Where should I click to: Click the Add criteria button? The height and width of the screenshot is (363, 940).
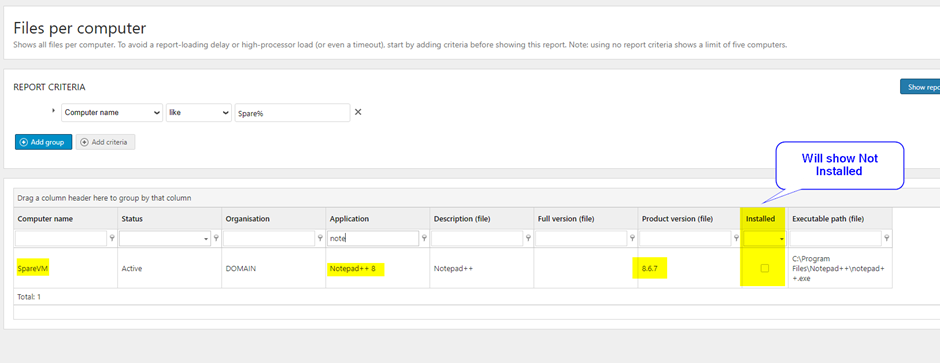[x=106, y=142]
